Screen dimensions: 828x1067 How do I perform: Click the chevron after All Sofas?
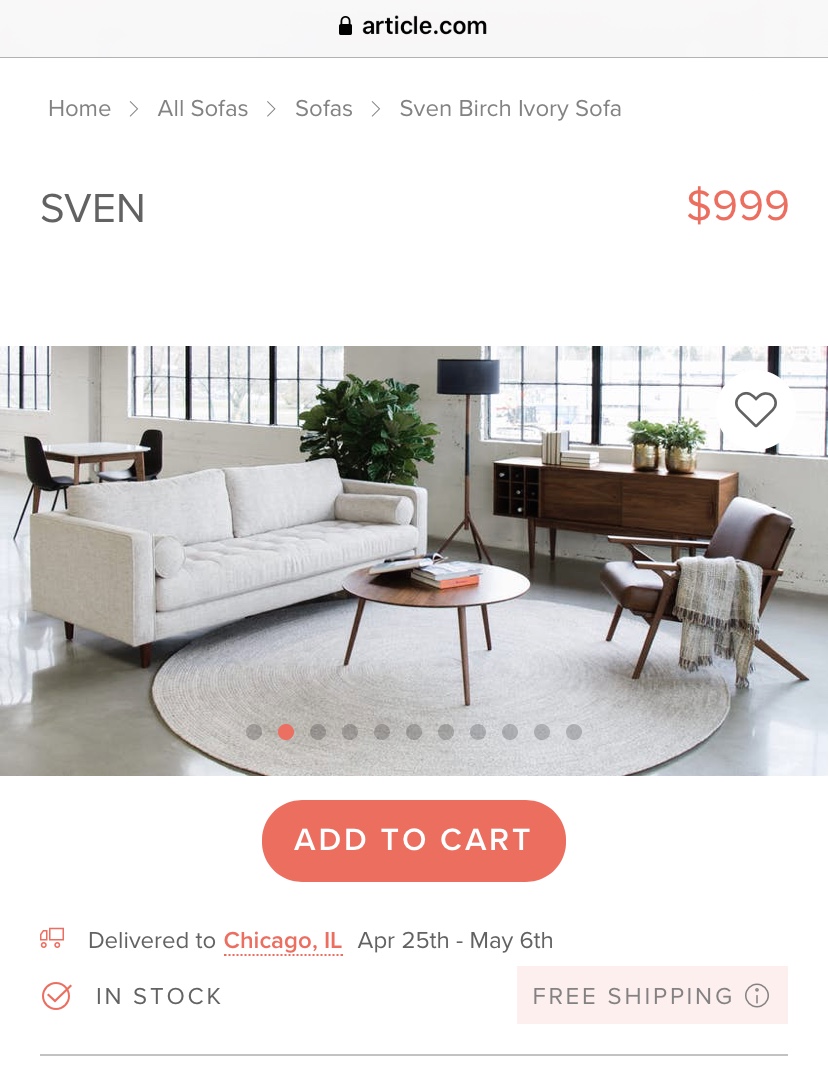[x=271, y=109]
